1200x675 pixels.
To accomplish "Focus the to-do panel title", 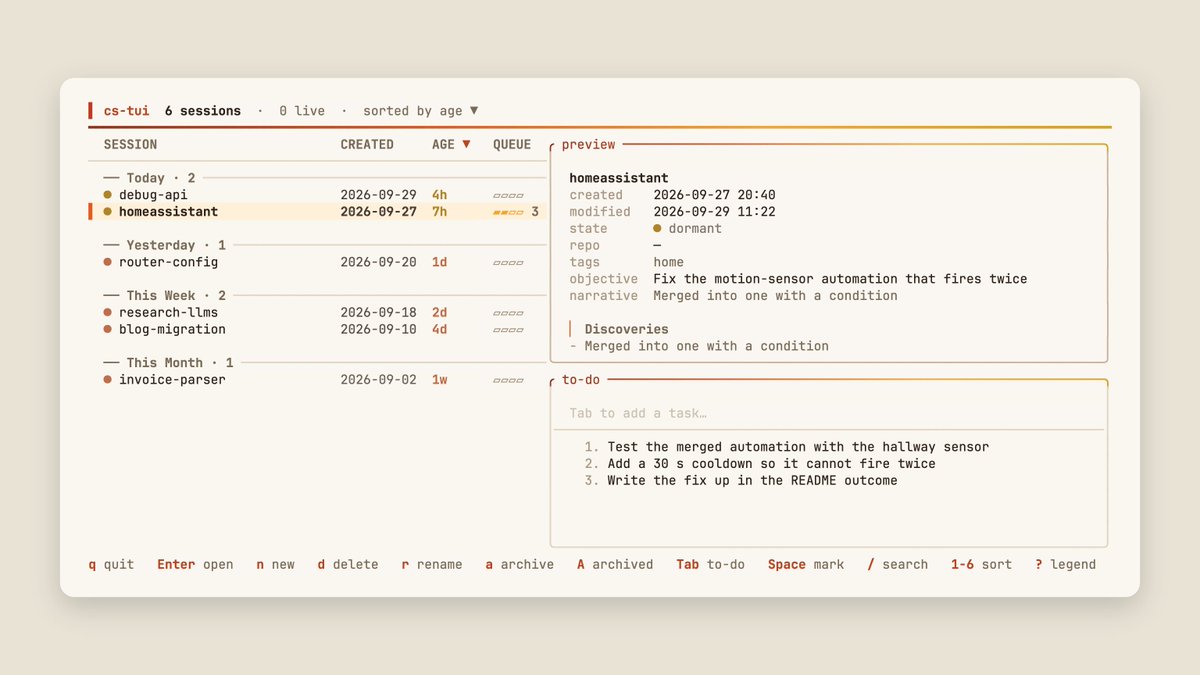I will [x=580, y=380].
